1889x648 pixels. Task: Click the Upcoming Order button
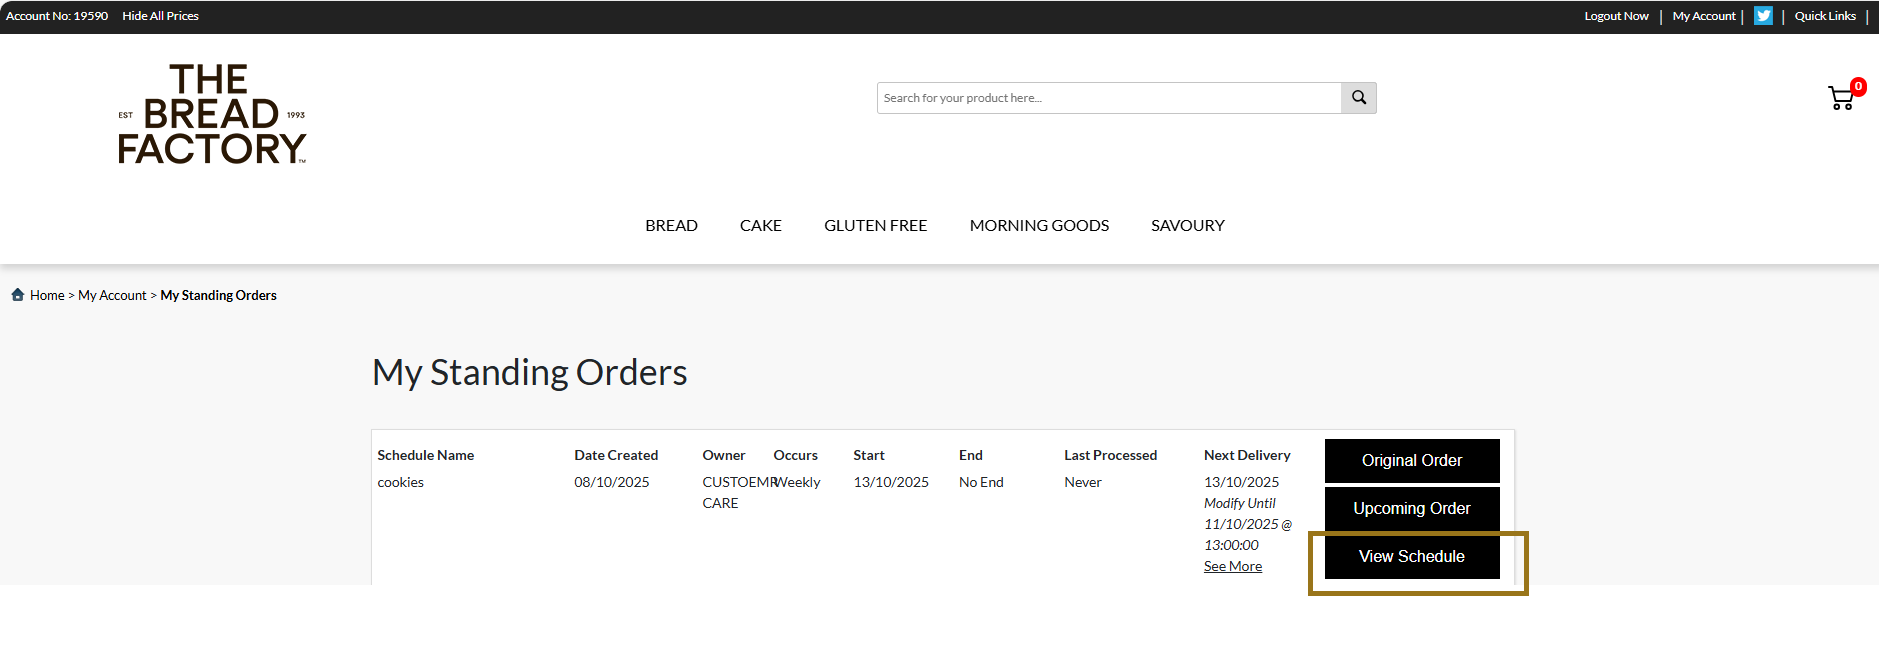1412,509
